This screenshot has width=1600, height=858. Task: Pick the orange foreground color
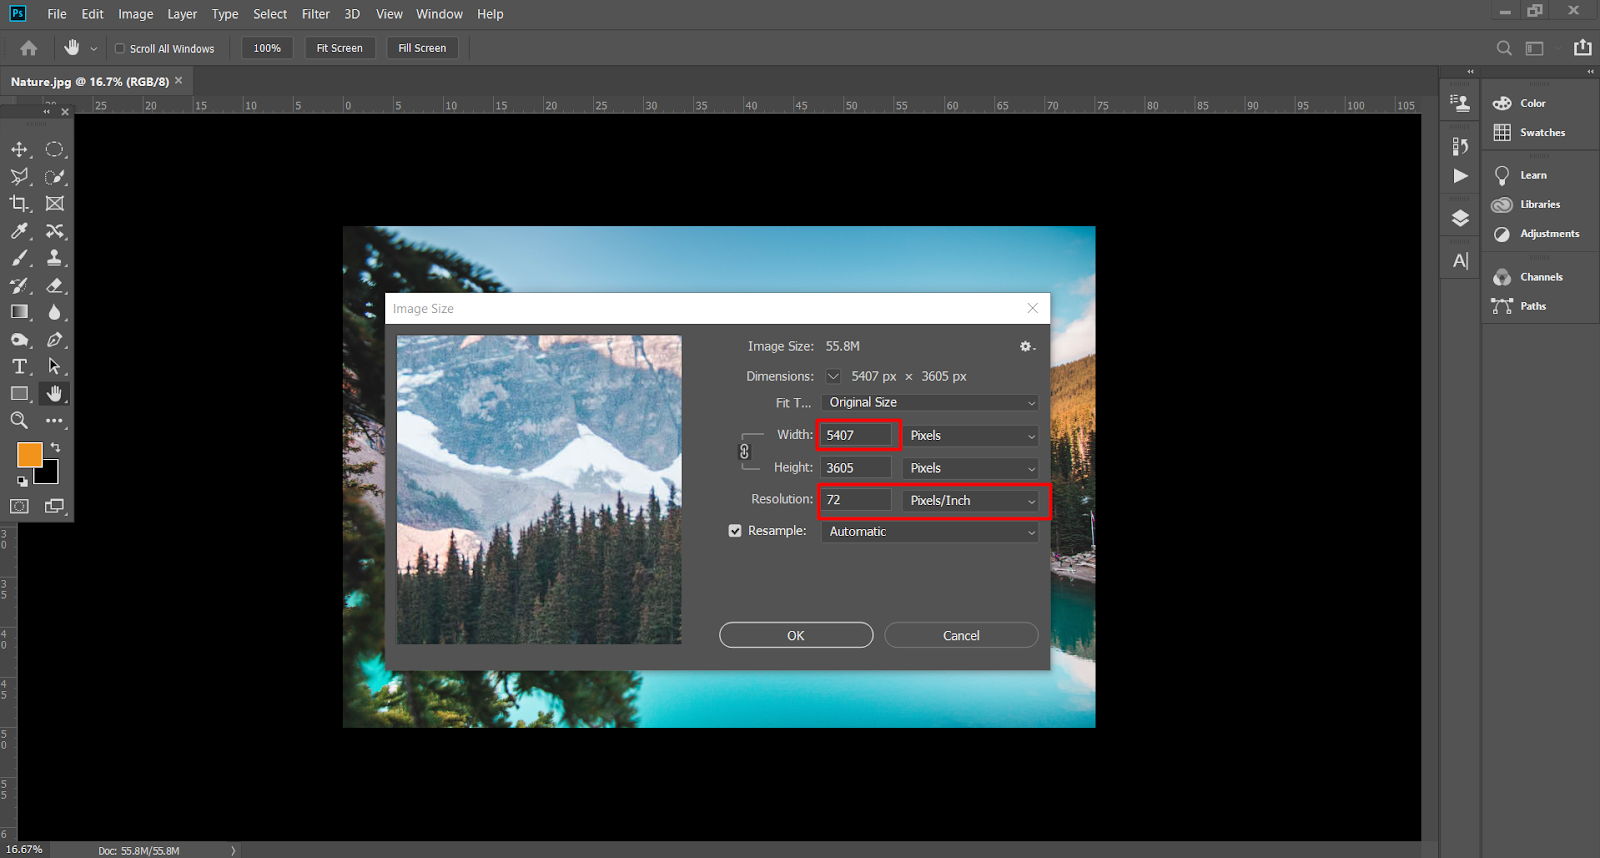pos(28,453)
